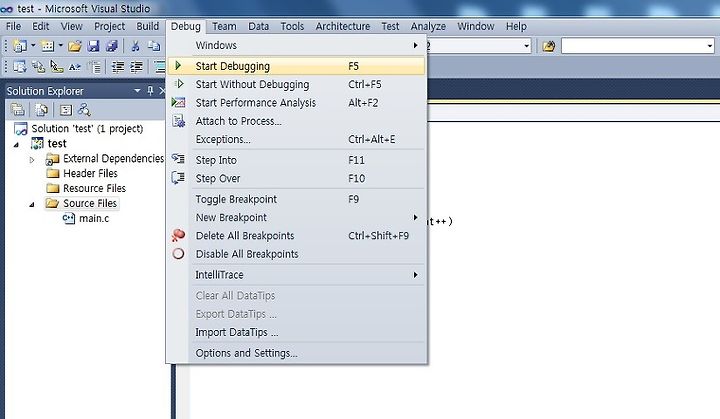Open the find combo box dropdown arrow
Viewport: 720px width, 419px height.
tap(710, 46)
